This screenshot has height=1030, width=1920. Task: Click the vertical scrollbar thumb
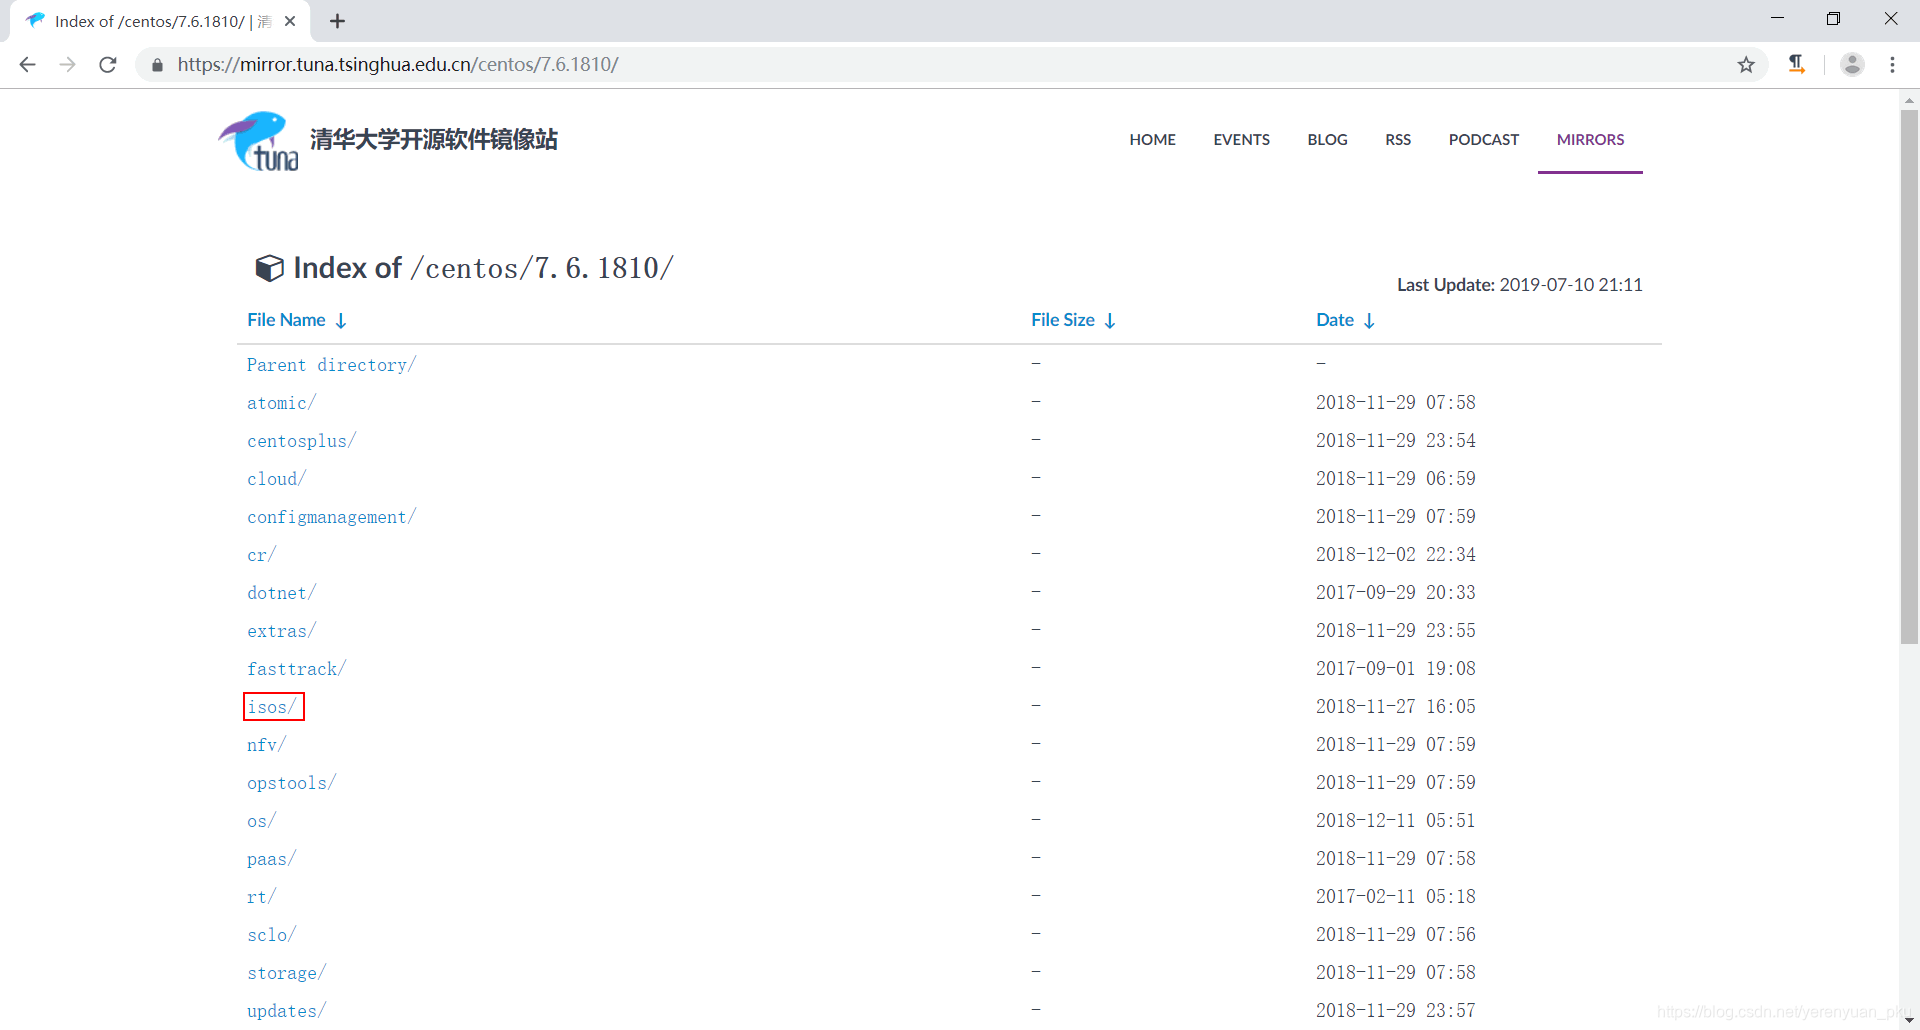[1909, 377]
